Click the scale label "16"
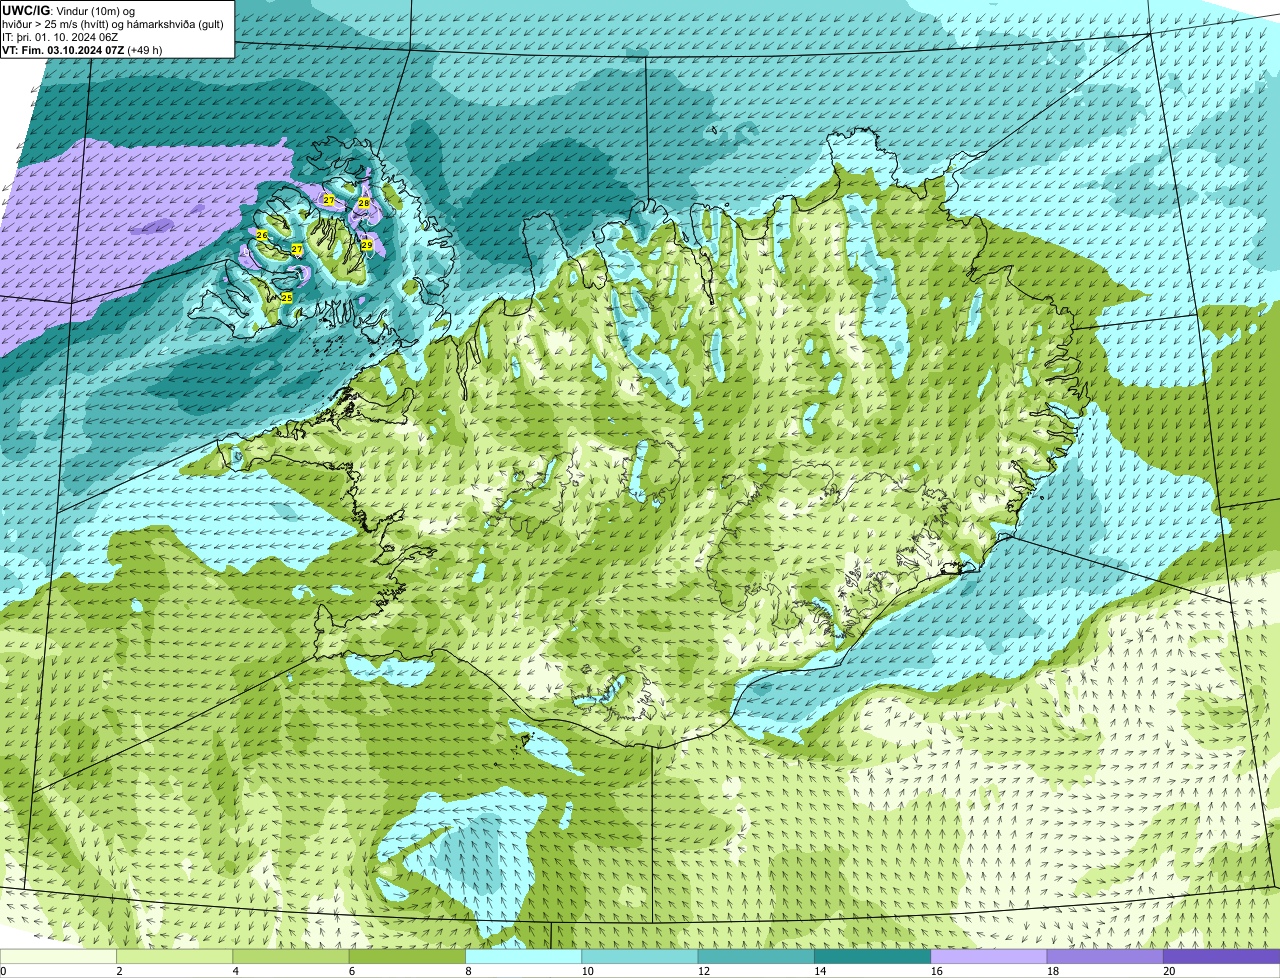Screen dimensions: 1280x978 click(x=937, y=971)
